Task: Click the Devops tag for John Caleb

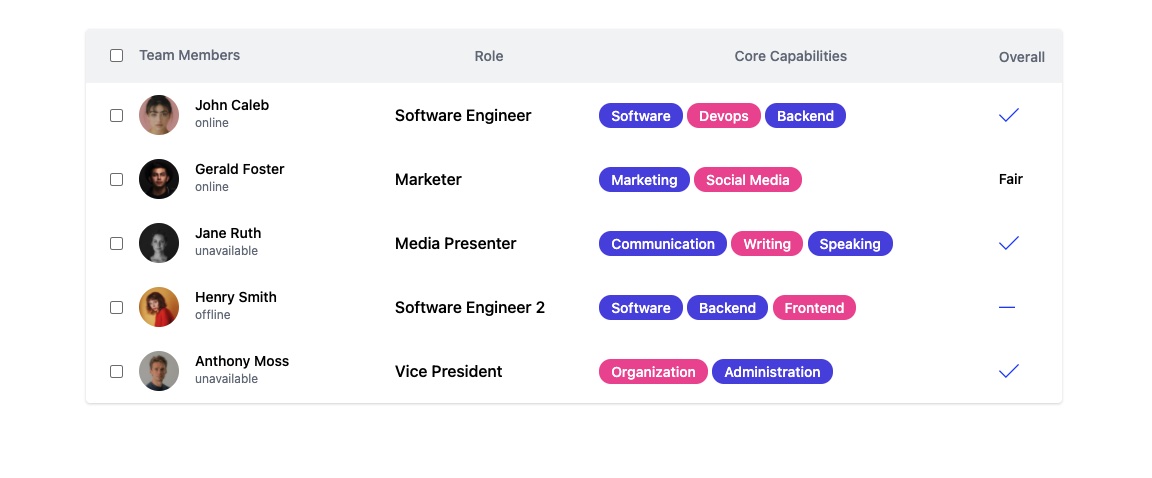Action: (724, 116)
